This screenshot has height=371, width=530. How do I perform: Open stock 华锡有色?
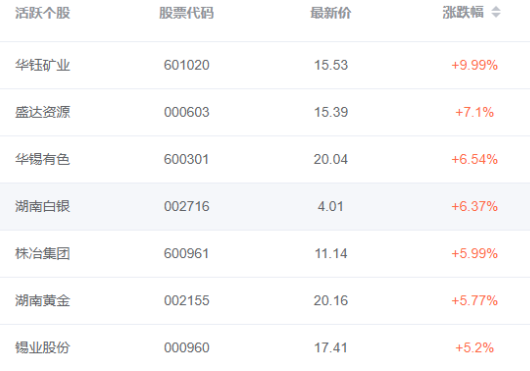click(x=43, y=159)
